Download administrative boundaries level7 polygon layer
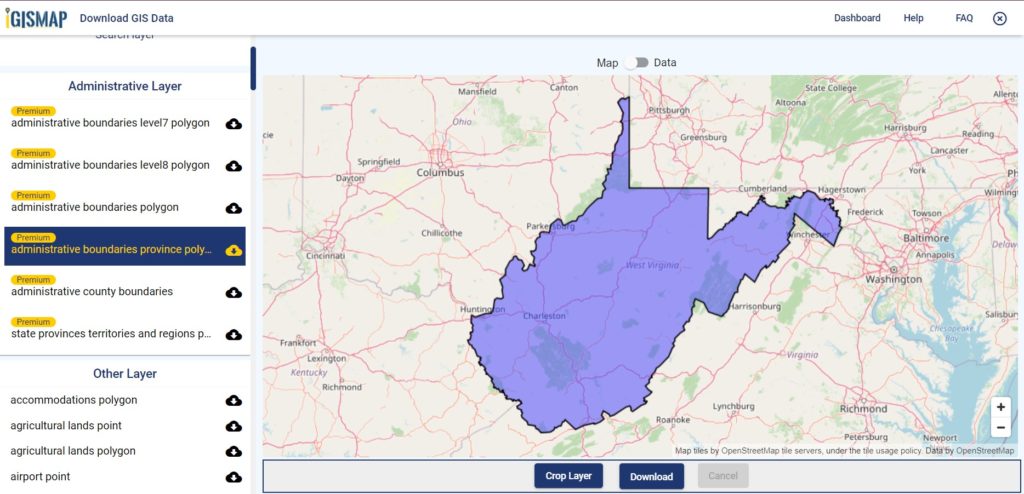Viewport: 1024px width, 494px height. (x=234, y=124)
